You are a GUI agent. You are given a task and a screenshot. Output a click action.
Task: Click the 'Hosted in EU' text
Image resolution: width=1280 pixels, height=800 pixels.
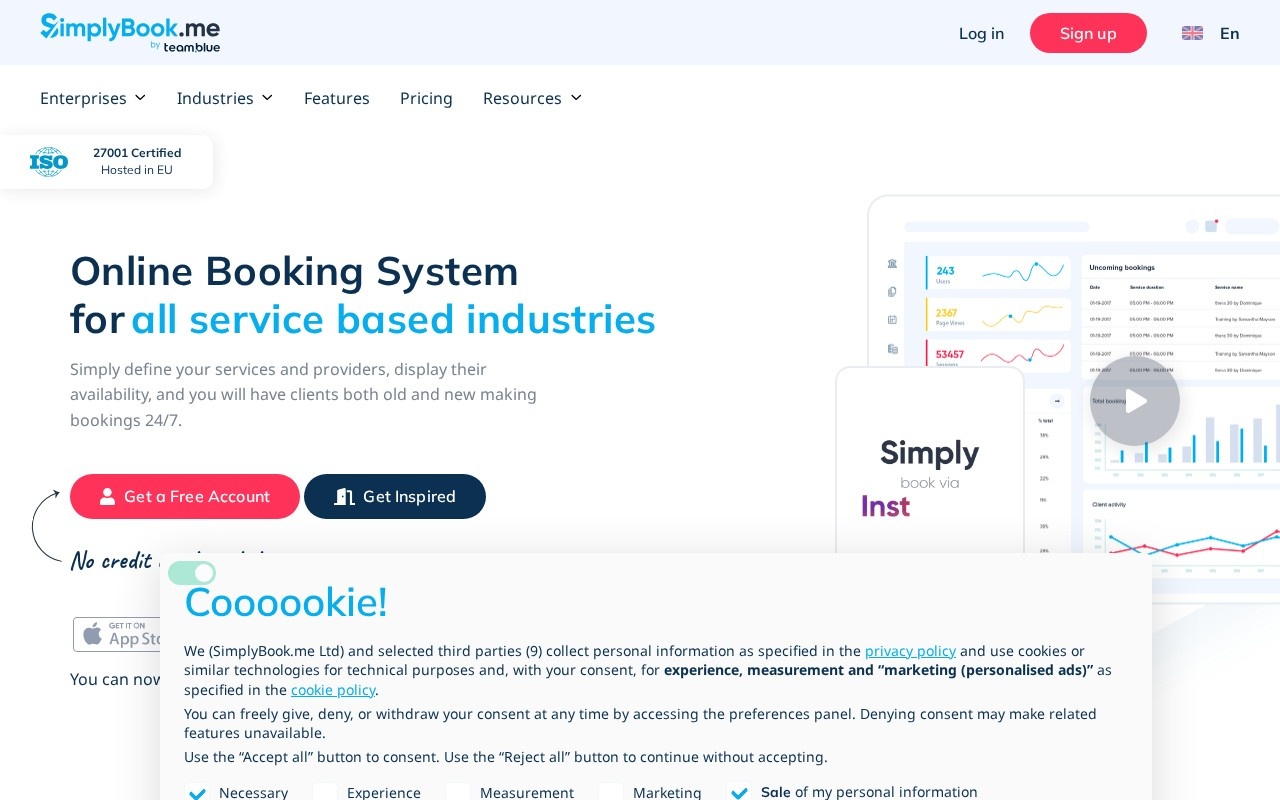[137, 170]
